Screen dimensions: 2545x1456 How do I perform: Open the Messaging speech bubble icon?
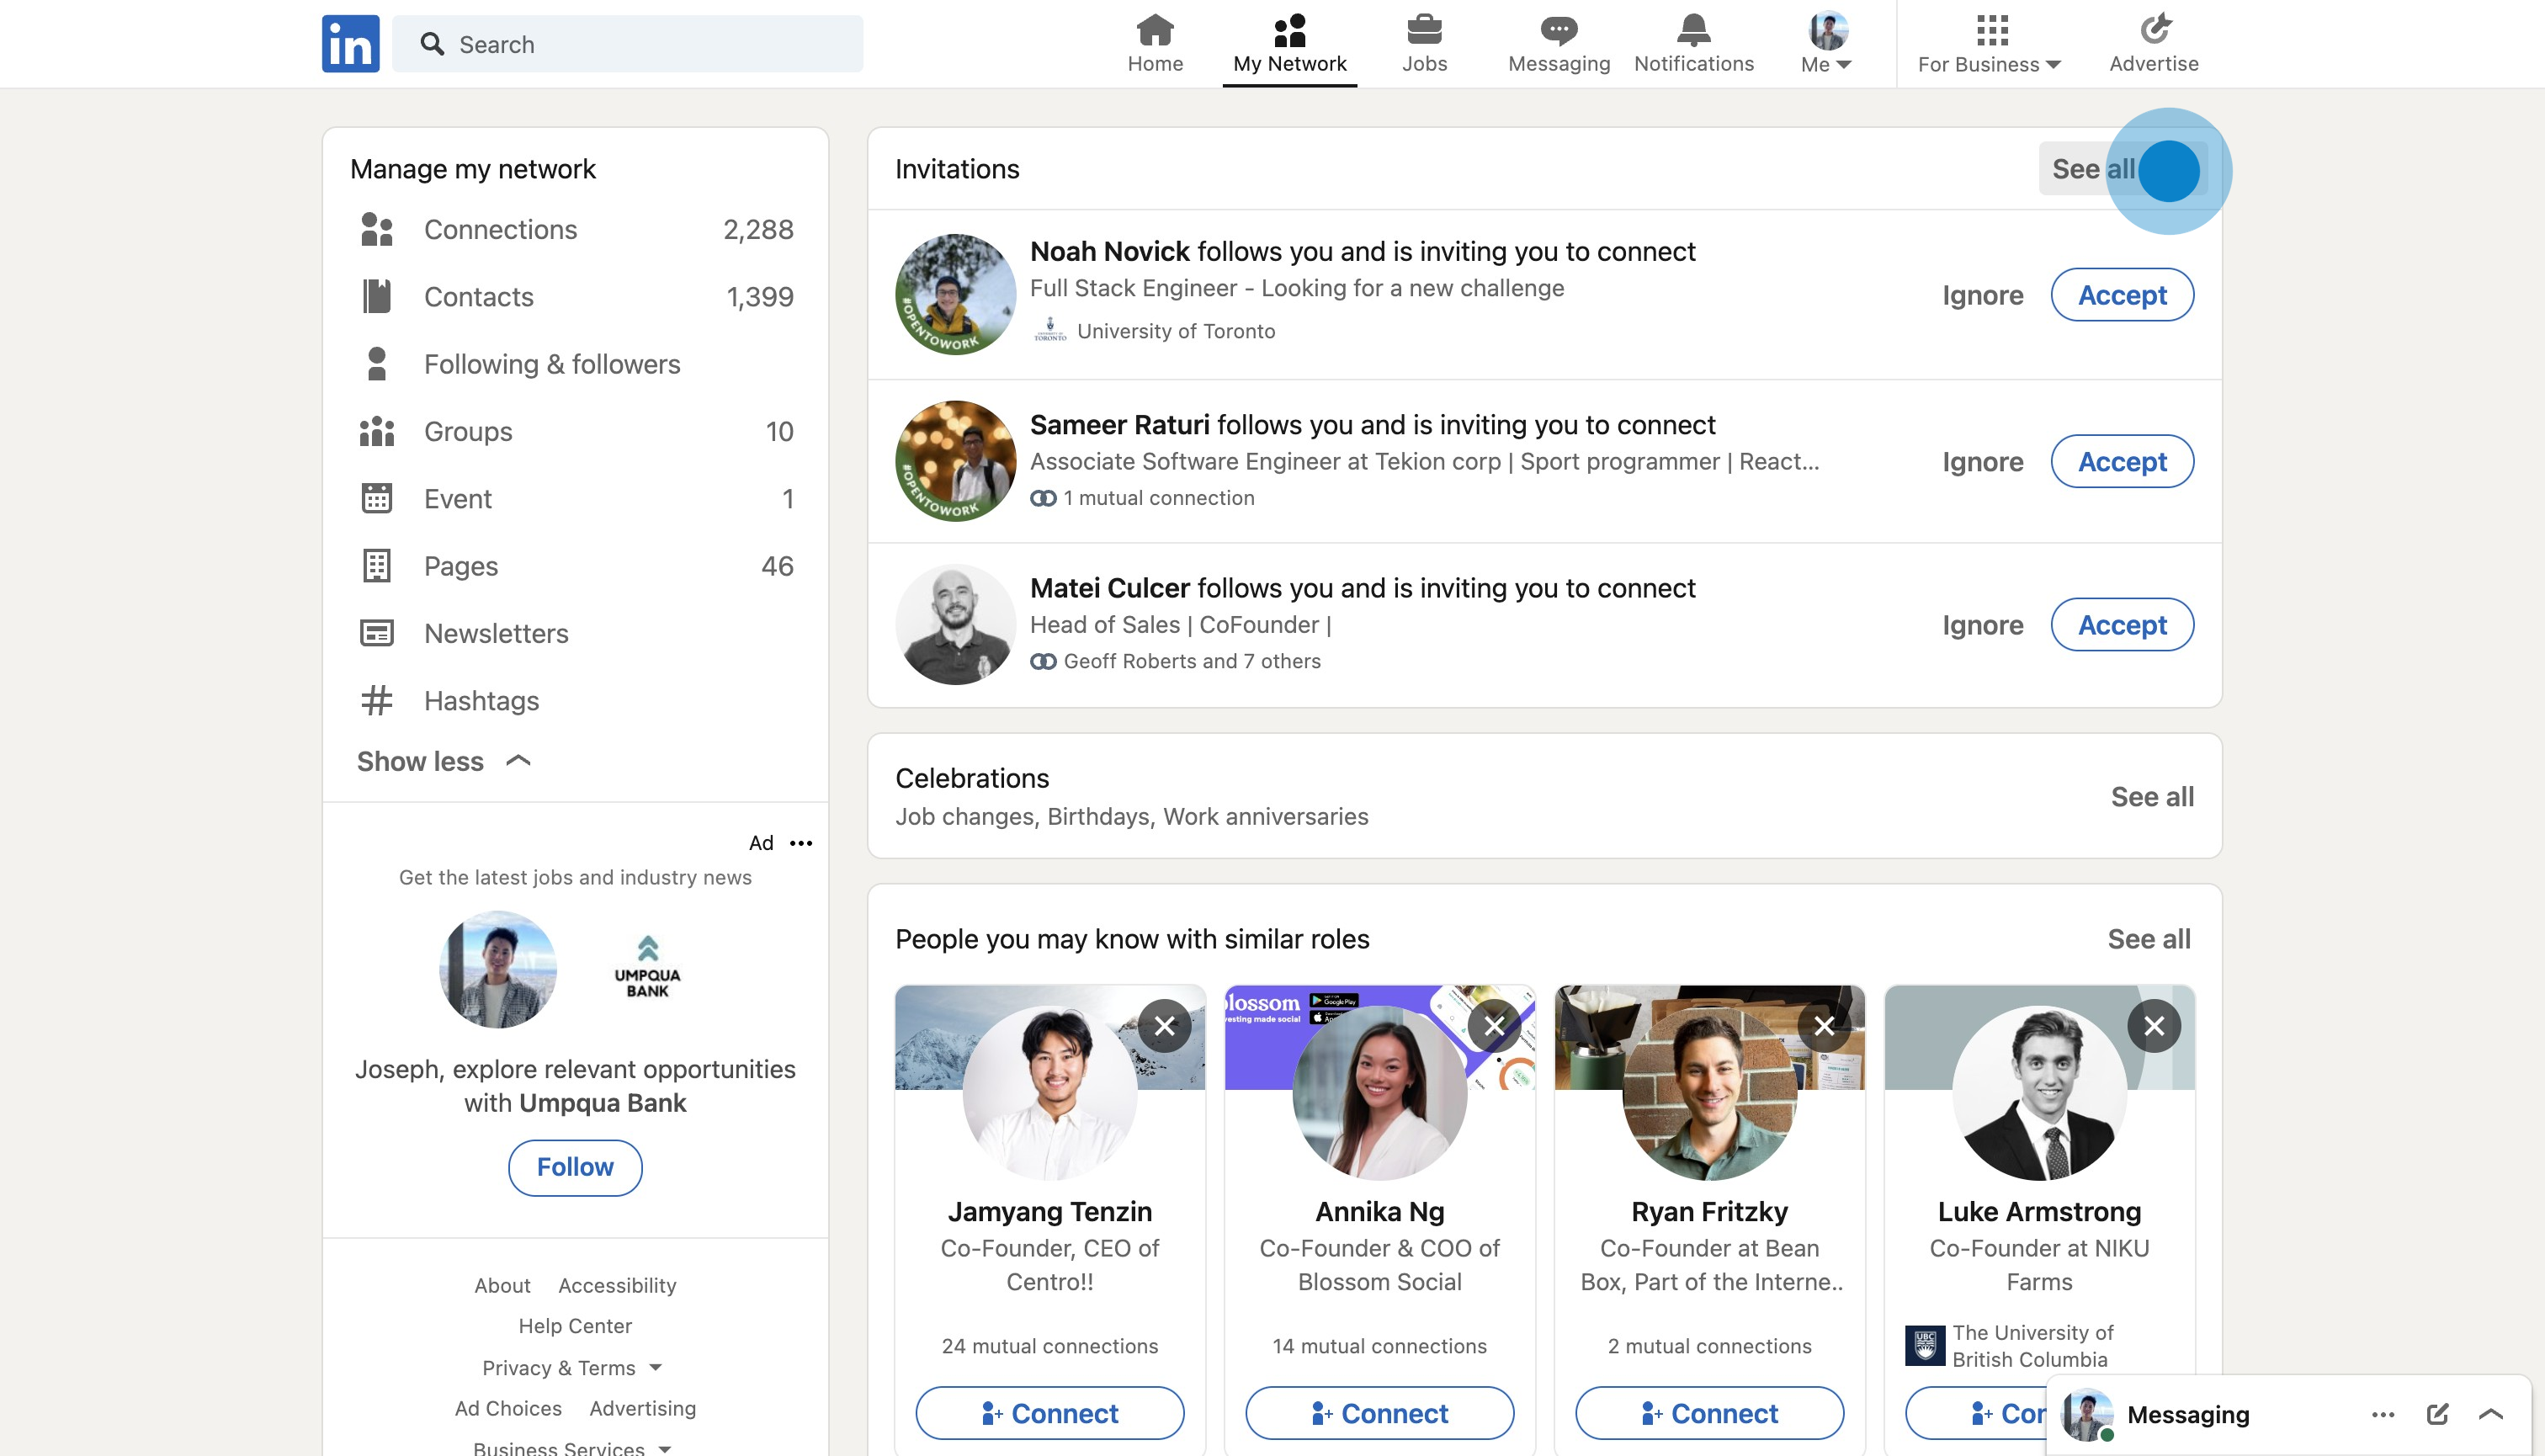coord(1558,32)
